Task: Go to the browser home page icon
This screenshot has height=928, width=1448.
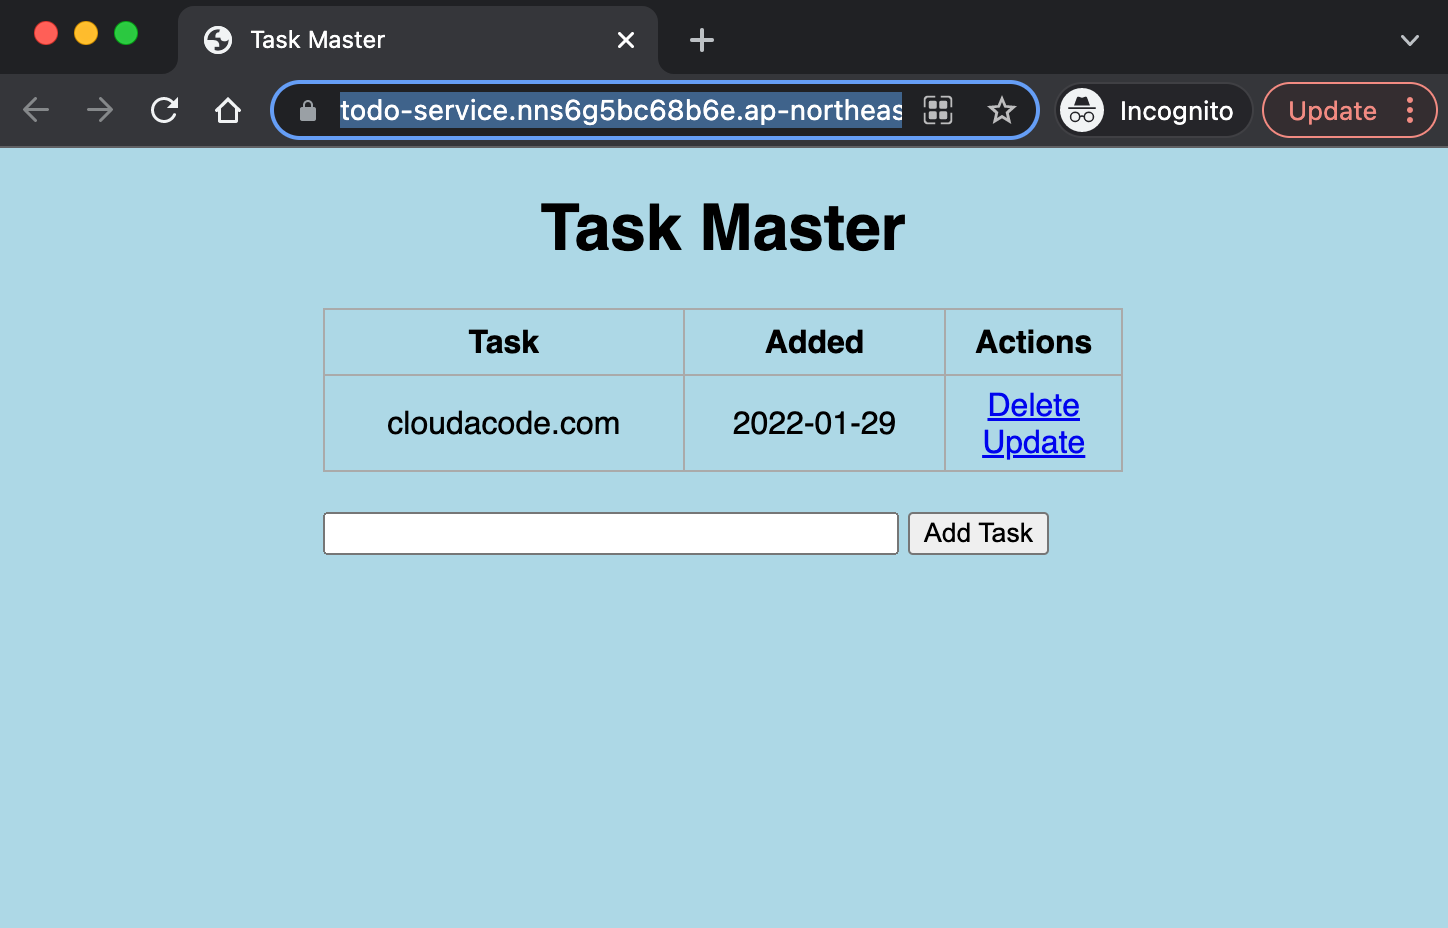Action: (x=228, y=110)
